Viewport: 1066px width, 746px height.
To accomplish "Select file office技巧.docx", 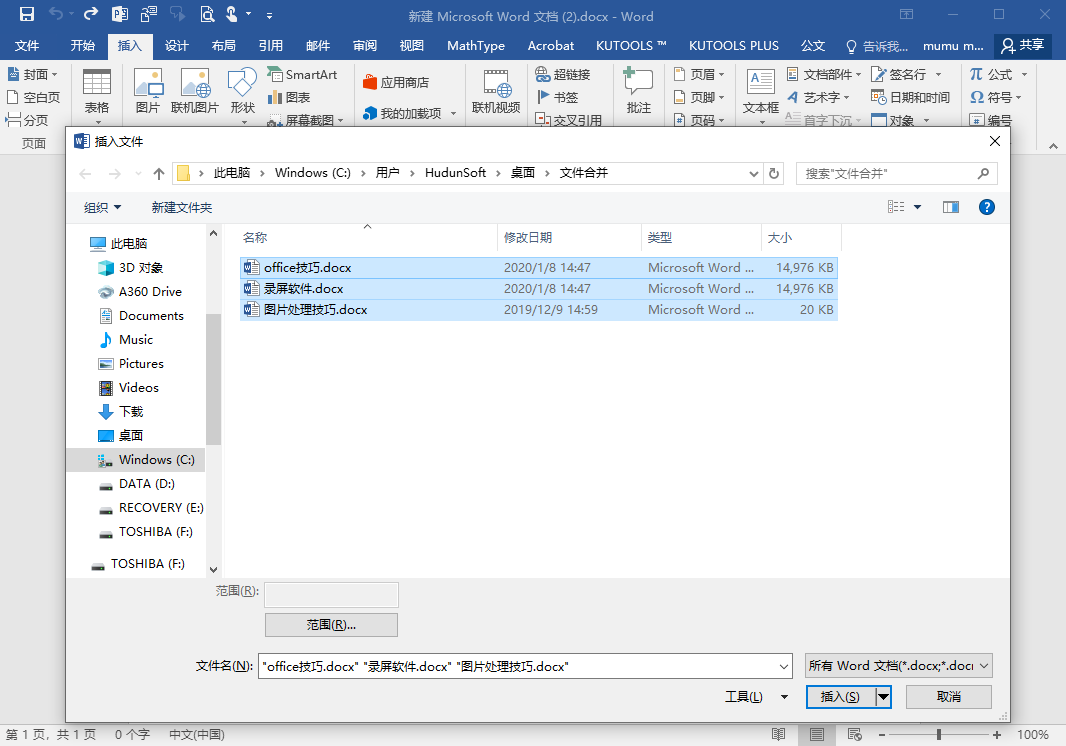I will pyautogui.click(x=538, y=268).
